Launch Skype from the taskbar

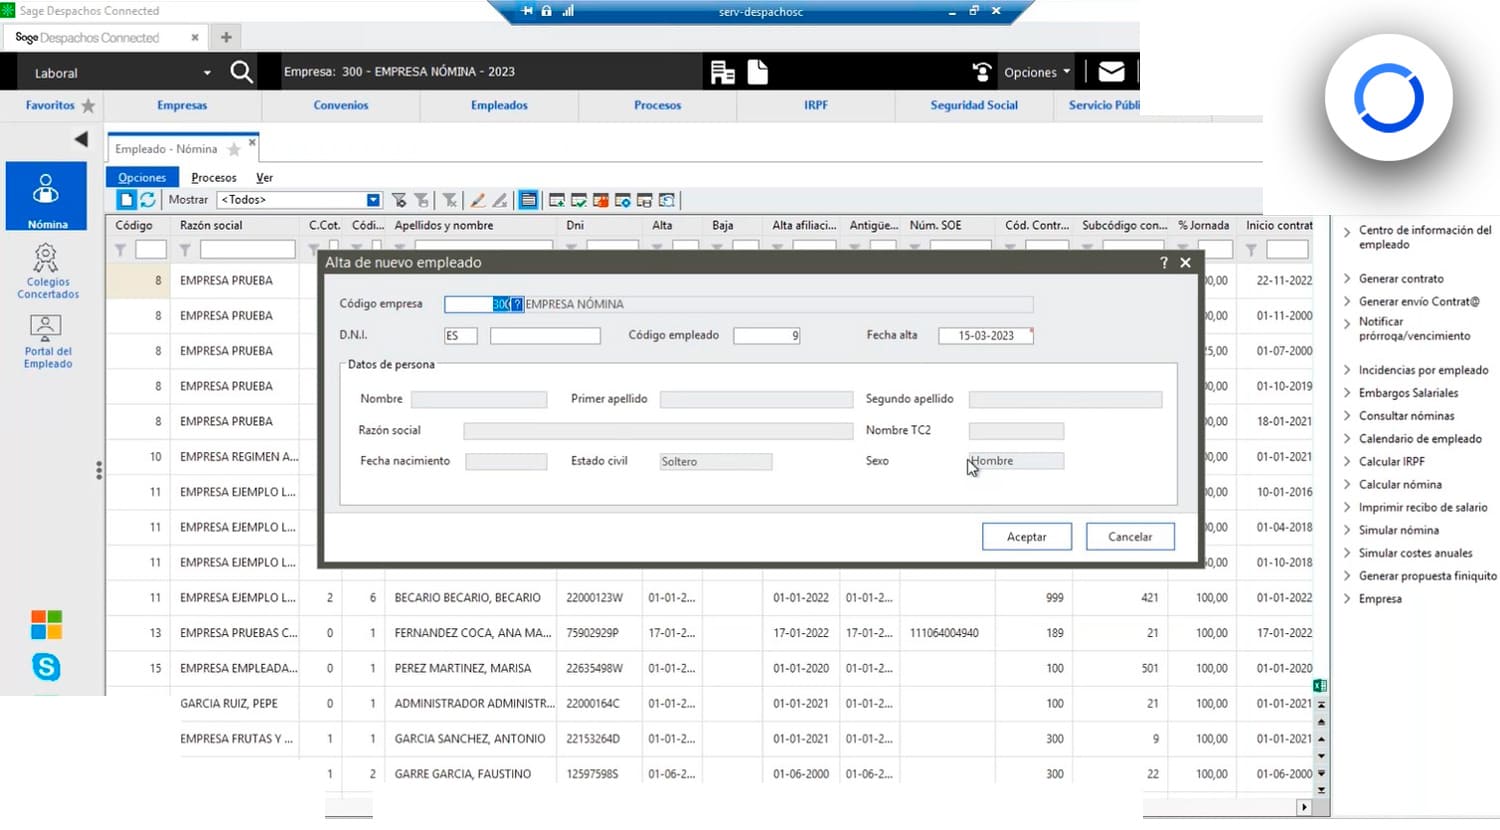(x=46, y=666)
